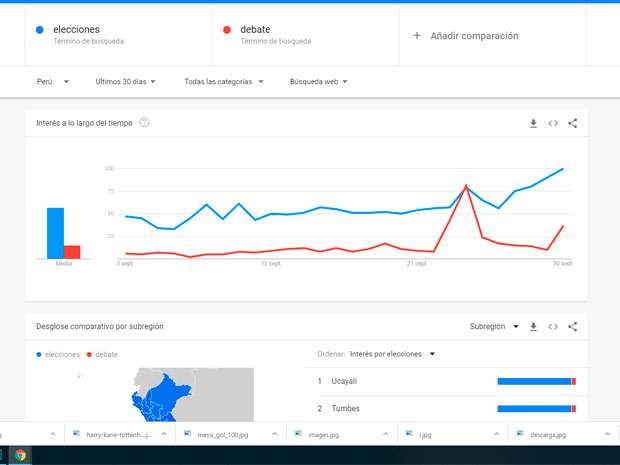
Task: Click the 3 sept. axis label
Action: tap(125, 263)
